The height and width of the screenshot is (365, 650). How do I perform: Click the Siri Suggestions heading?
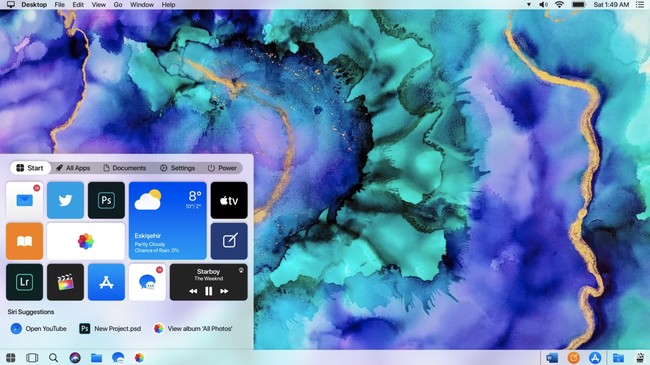click(x=31, y=312)
